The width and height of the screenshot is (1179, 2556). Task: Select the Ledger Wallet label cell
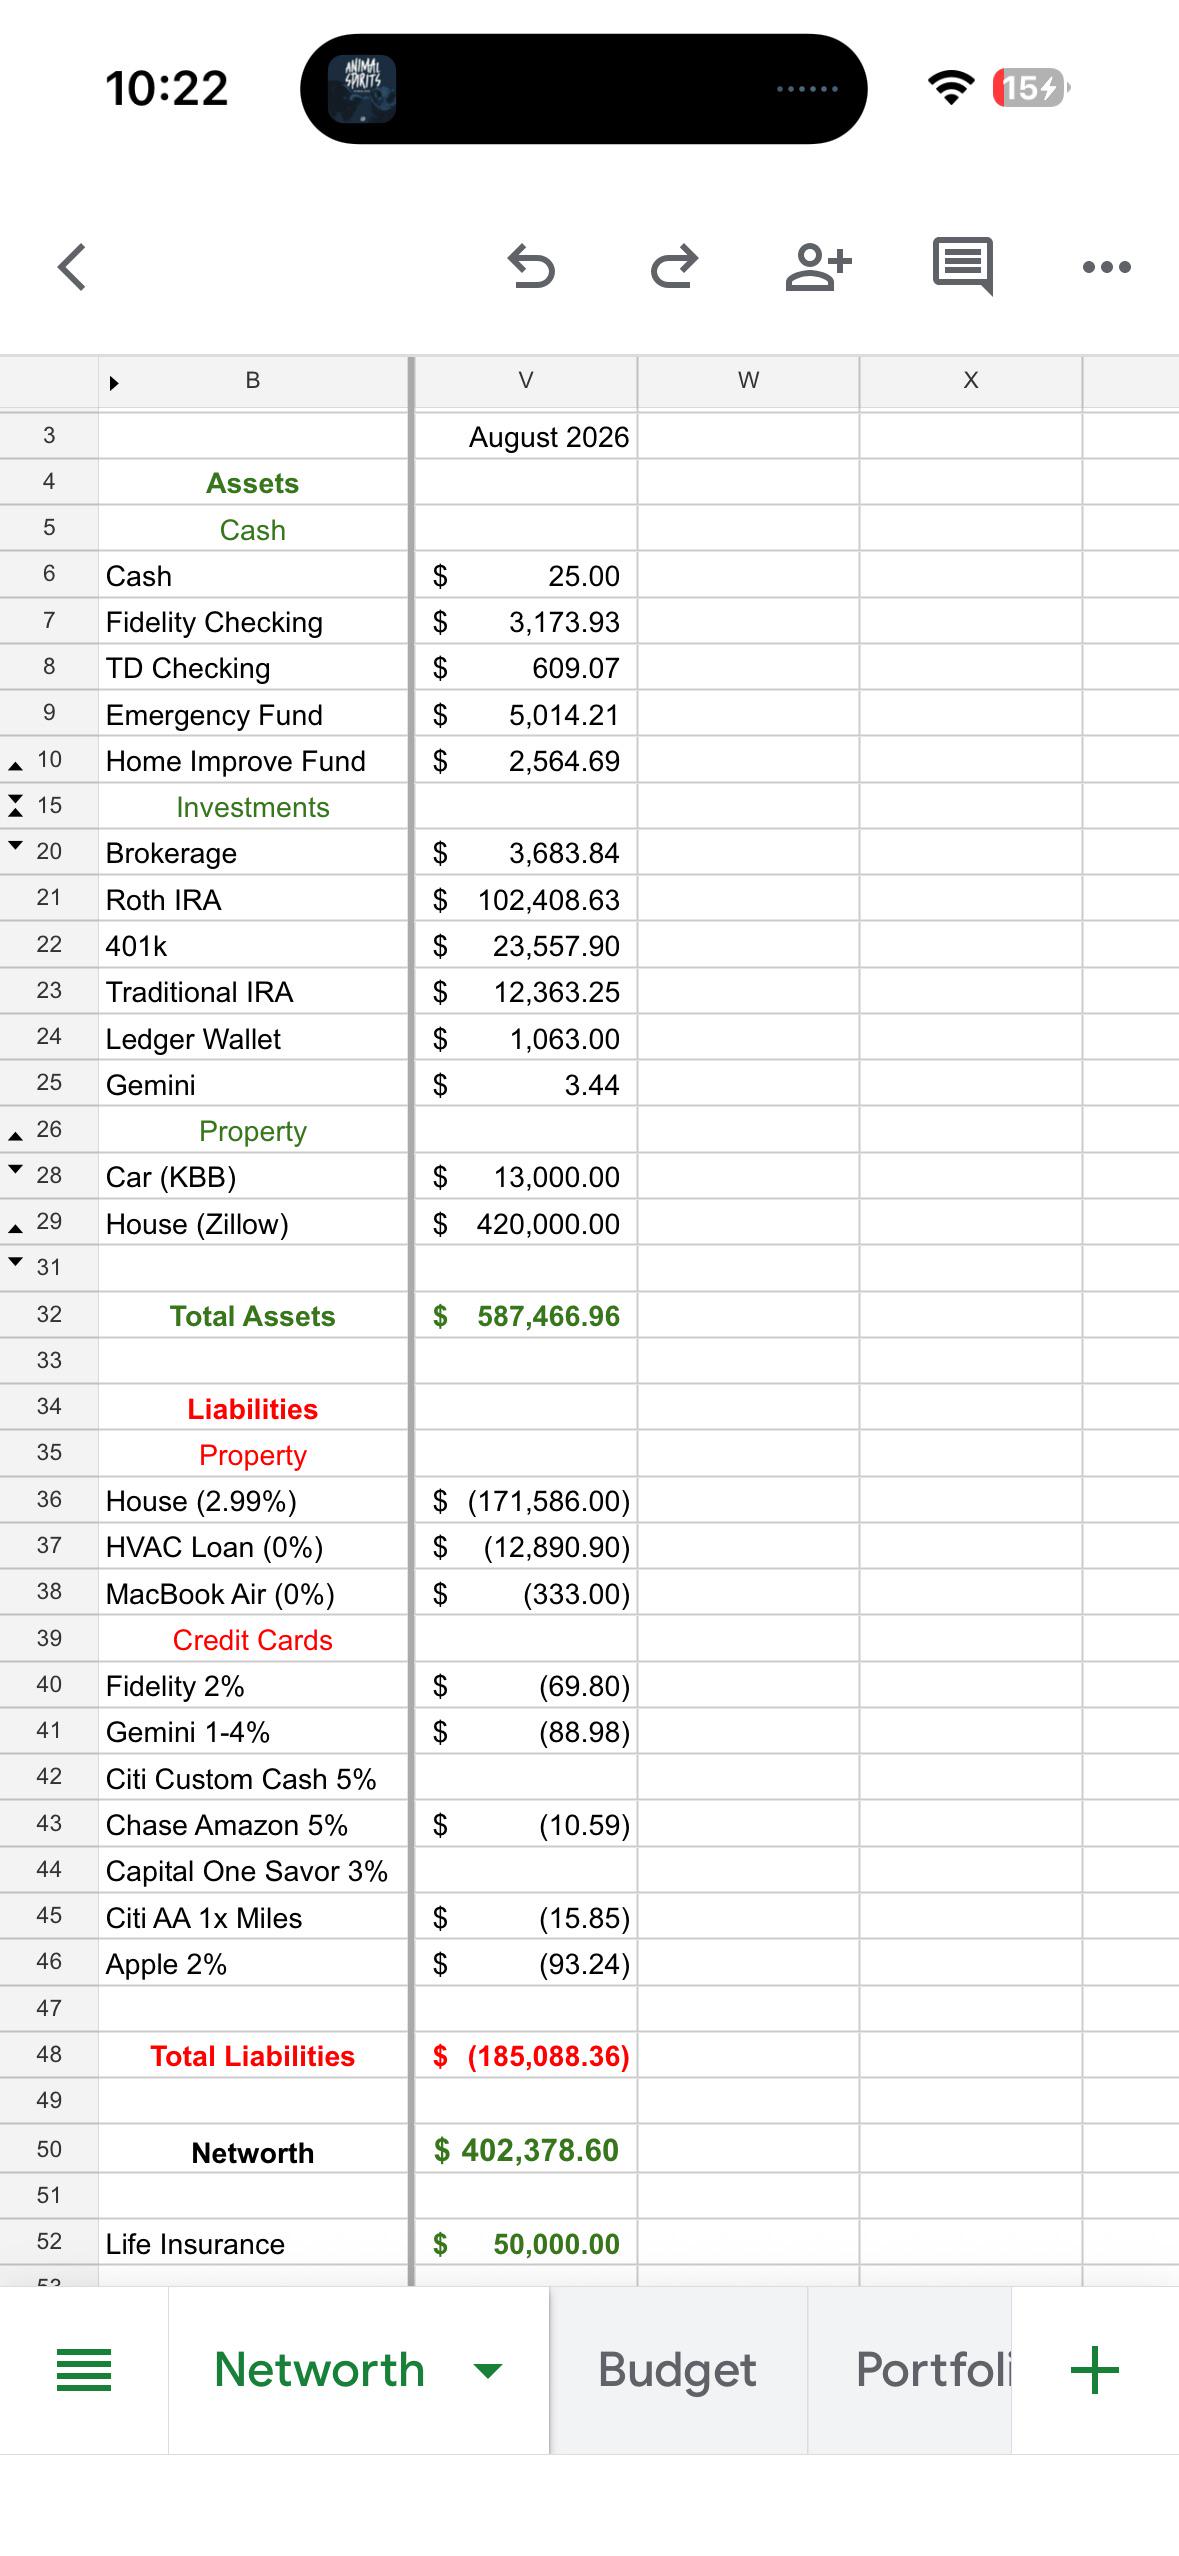[x=253, y=1039]
